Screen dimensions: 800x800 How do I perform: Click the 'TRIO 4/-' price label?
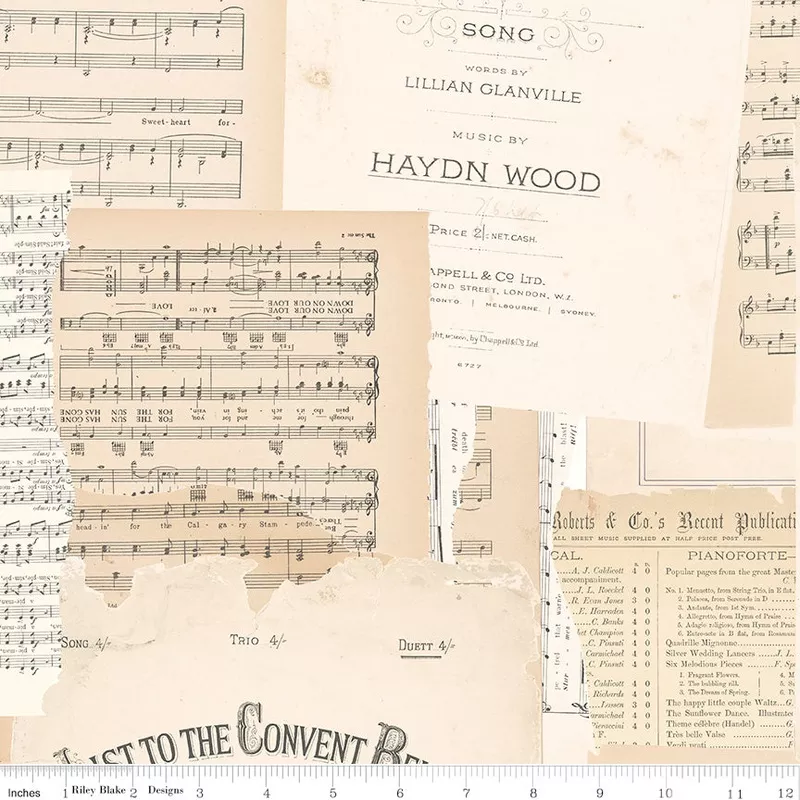257,640
